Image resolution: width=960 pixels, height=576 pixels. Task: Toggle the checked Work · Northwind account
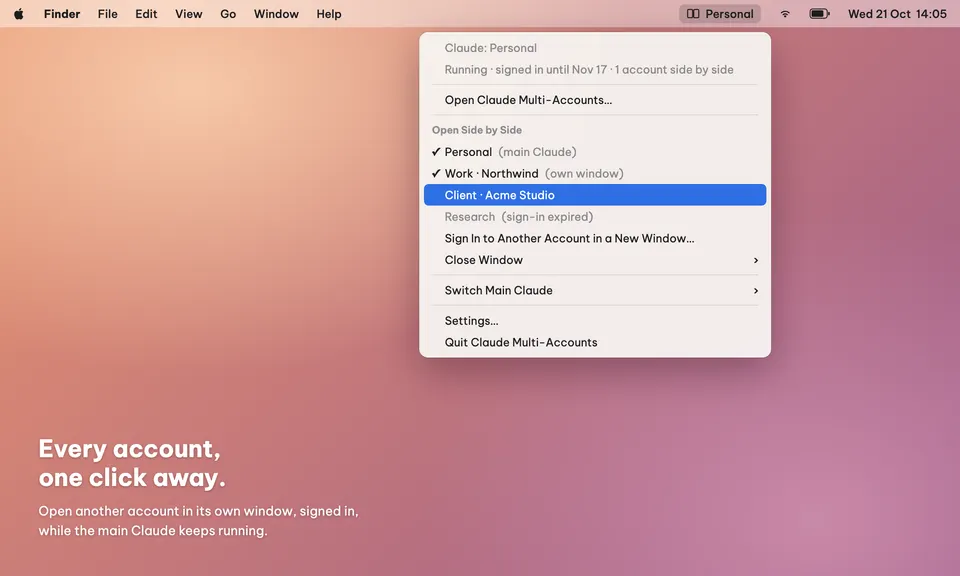click(x=595, y=173)
